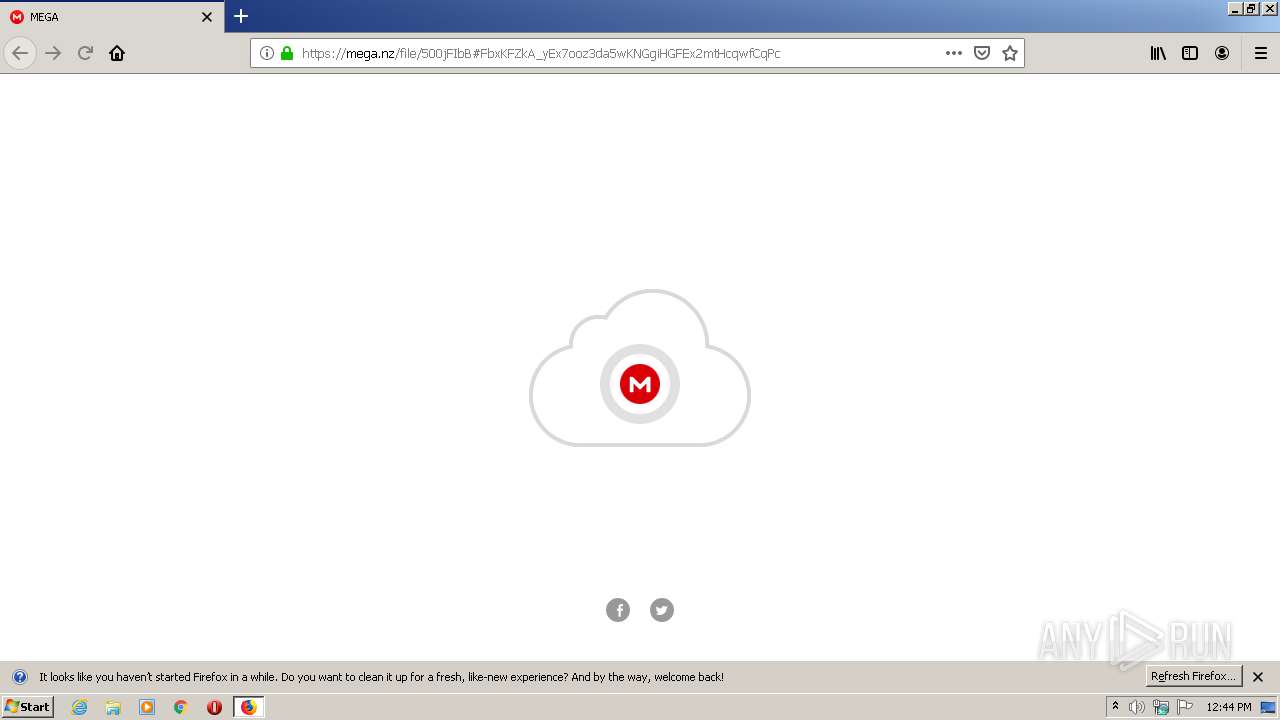The image size is (1280, 720).
Task: Show site information icon in address bar
Action: click(267, 53)
